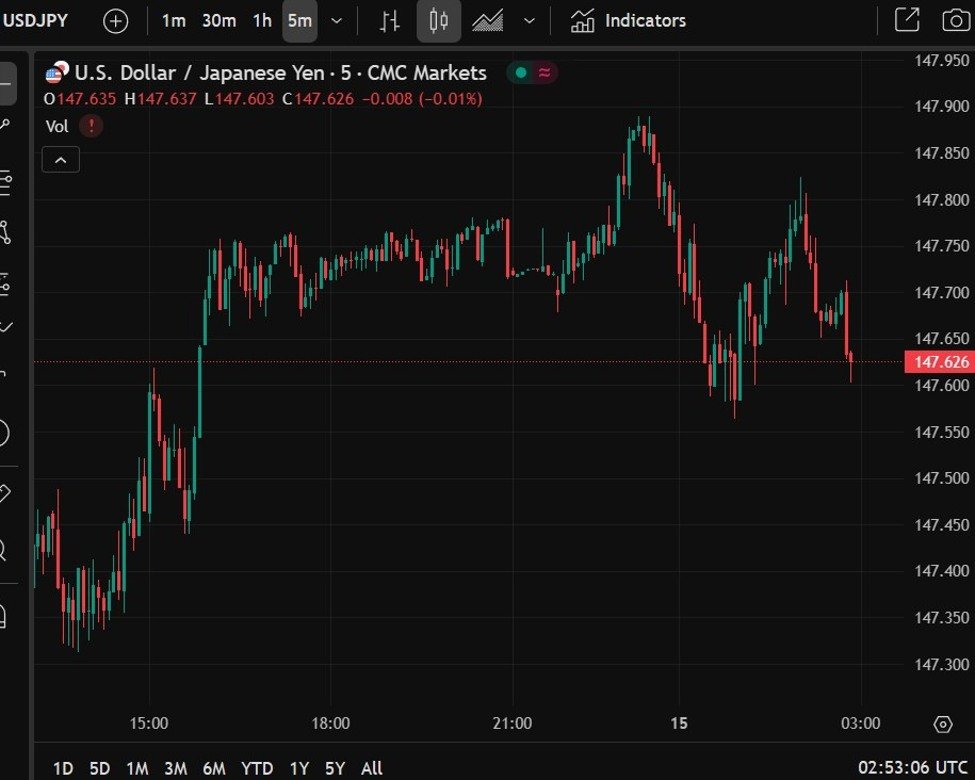Image resolution: width=975 pixels, height=780 pixels.
Task: Open chart settings gear near time axis
Action: point(942,724)
